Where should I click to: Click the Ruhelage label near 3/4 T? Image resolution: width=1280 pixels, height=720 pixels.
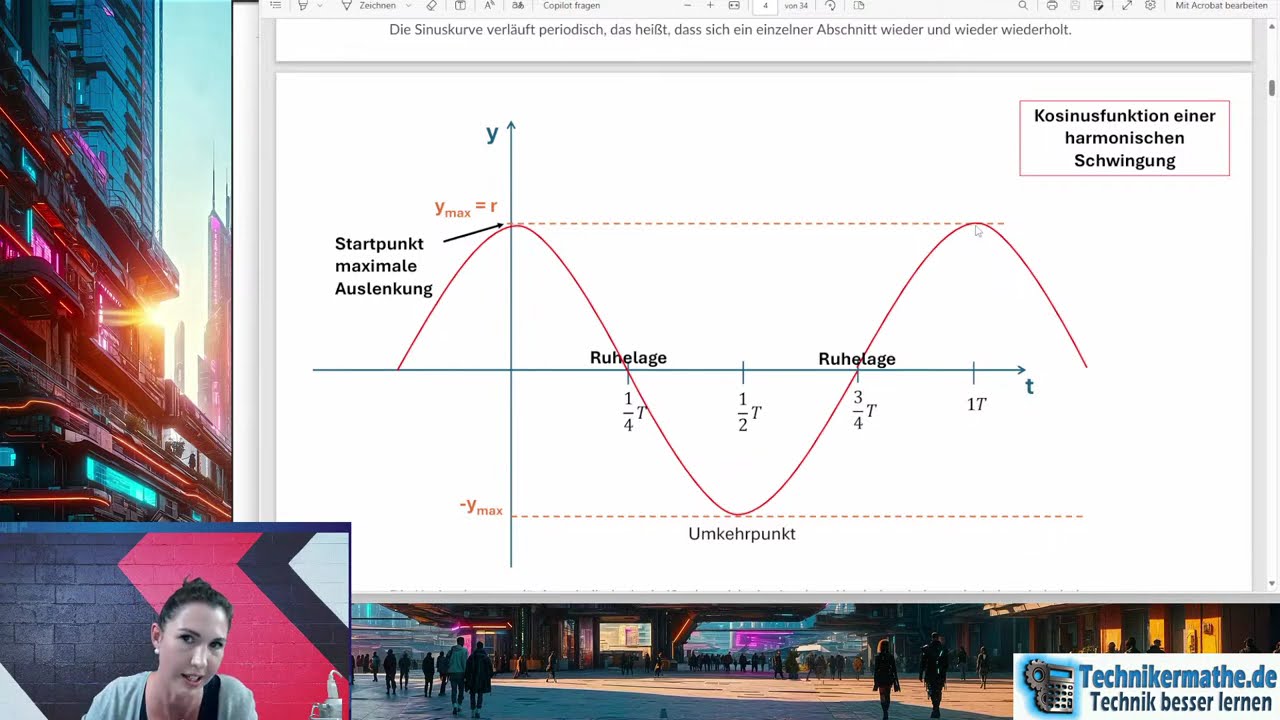point(857,359)
